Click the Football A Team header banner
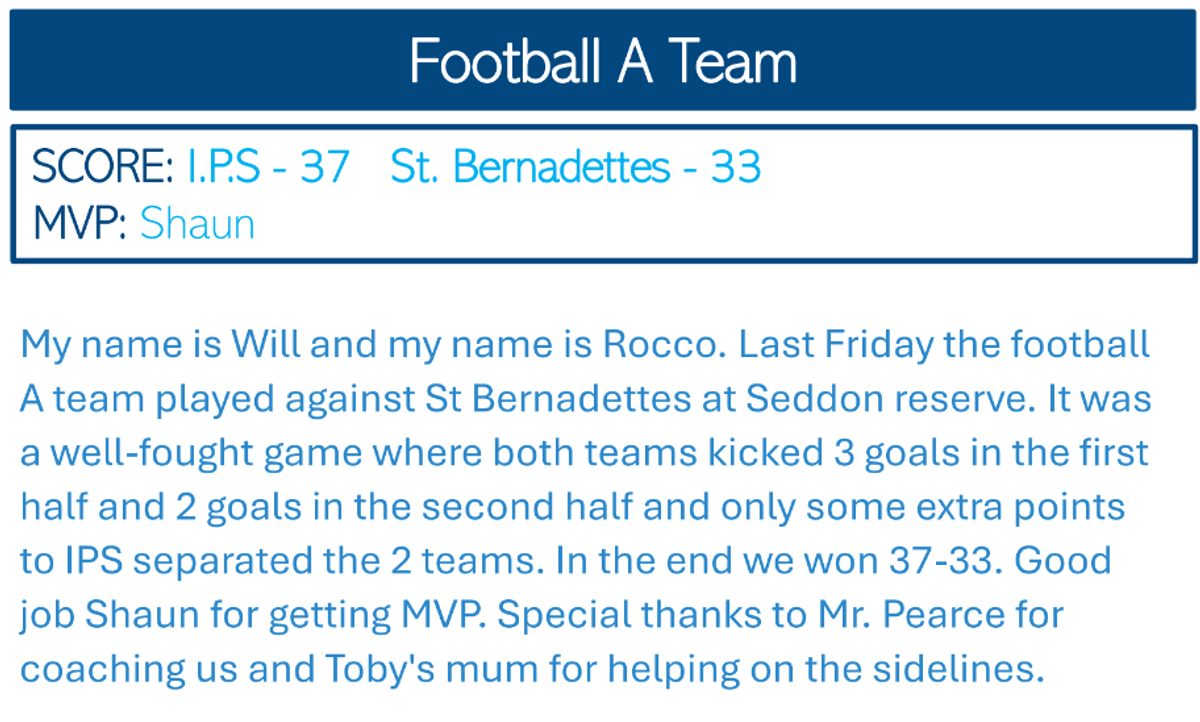Viewport: 1200px width, 722px height. 603,61
